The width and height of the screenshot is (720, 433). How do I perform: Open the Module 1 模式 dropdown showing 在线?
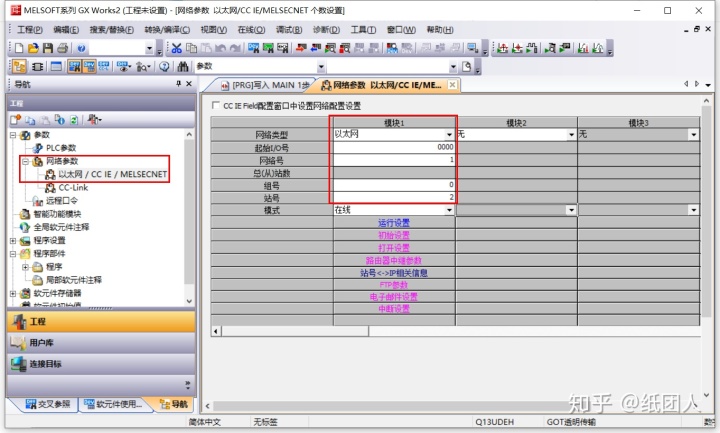[x=449, y=210]
